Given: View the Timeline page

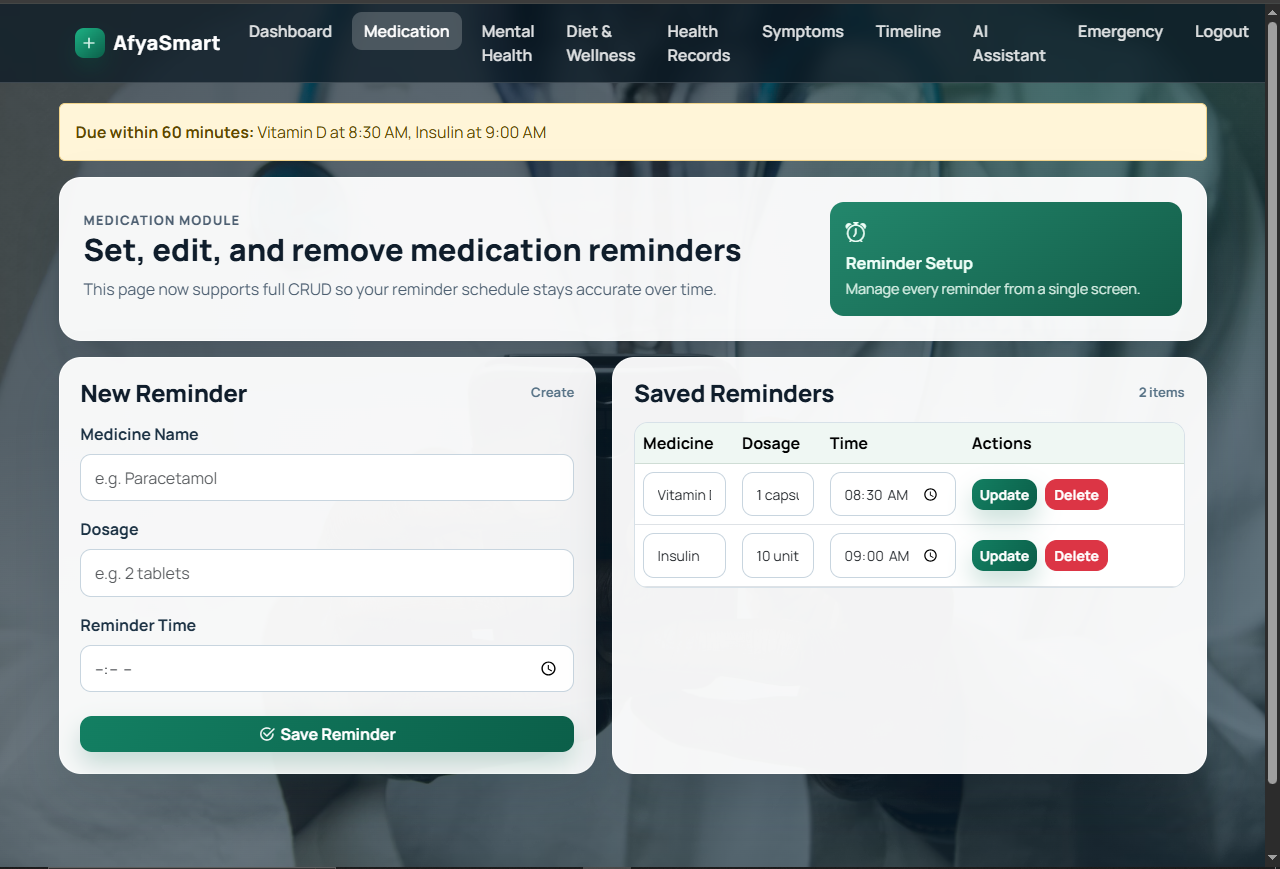Looking at the screenshot, I should (908, 31).
